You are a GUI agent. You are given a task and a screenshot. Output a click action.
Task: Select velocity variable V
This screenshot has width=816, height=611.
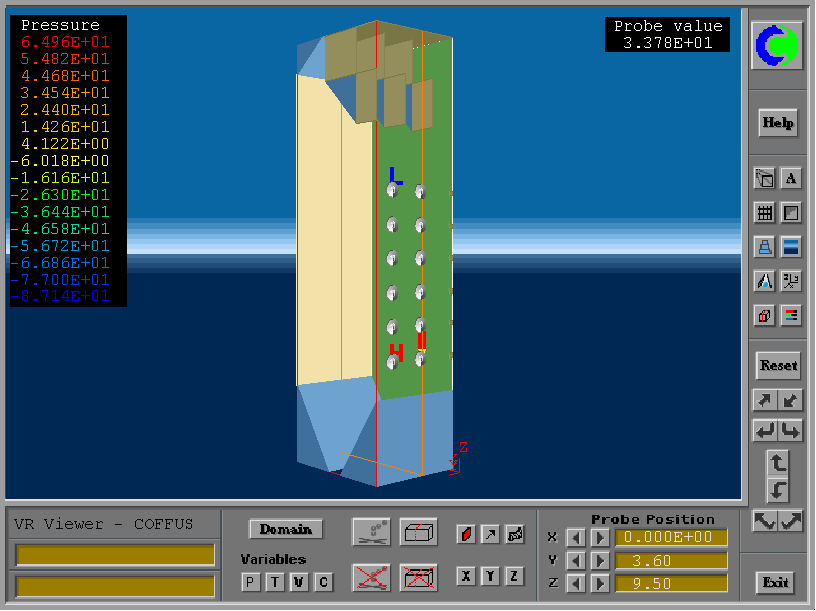(x=298, y=582)
